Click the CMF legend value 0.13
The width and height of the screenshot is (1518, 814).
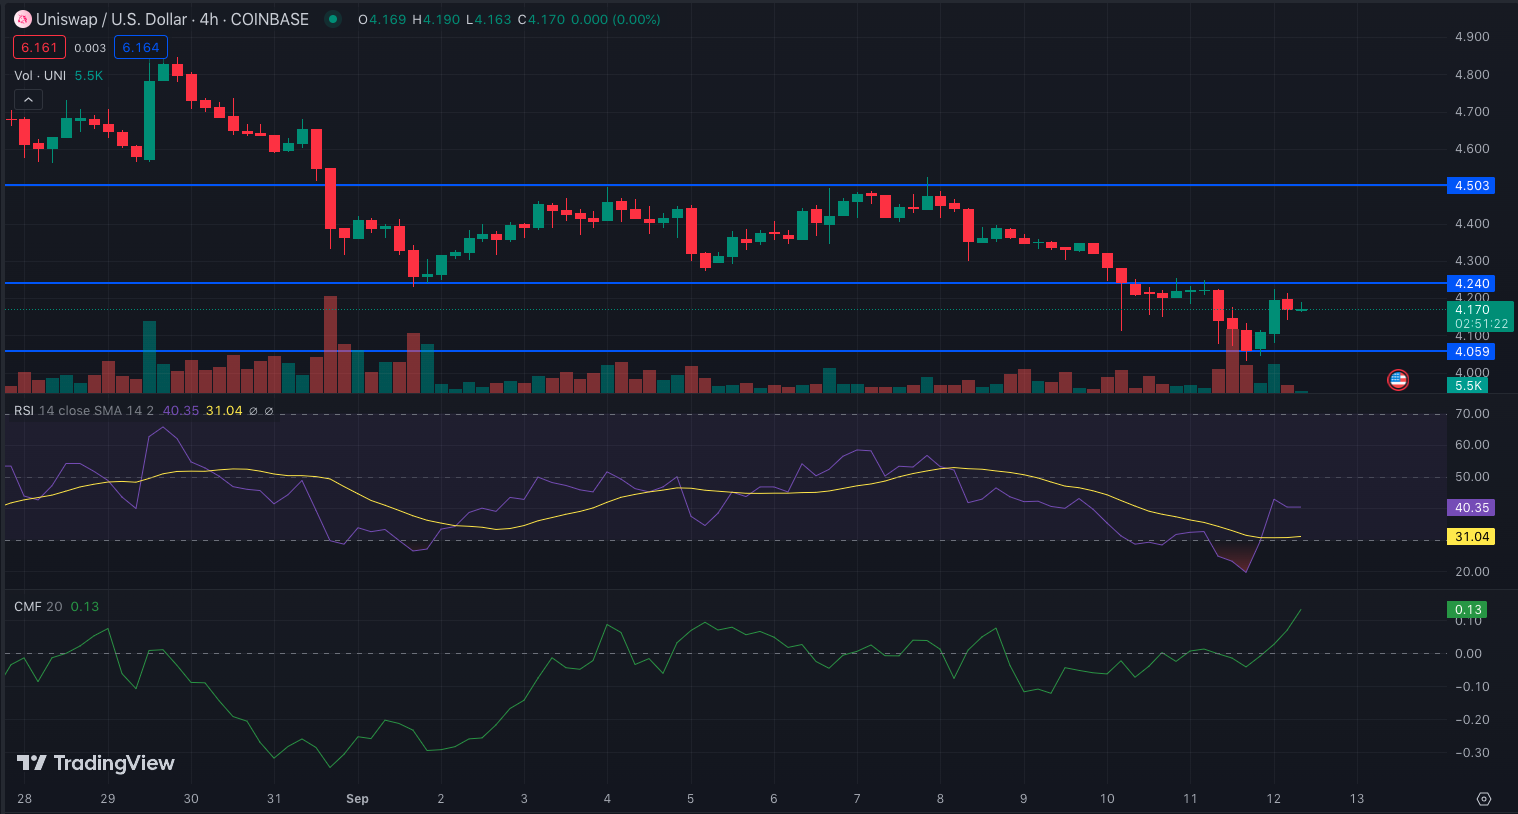pos(85,607)
